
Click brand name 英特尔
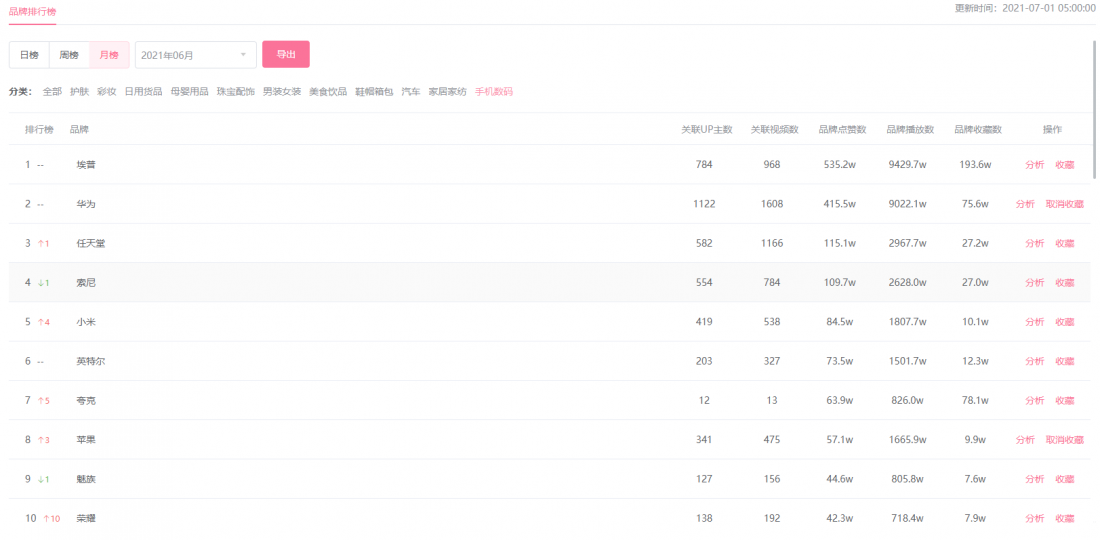point(90,361)
